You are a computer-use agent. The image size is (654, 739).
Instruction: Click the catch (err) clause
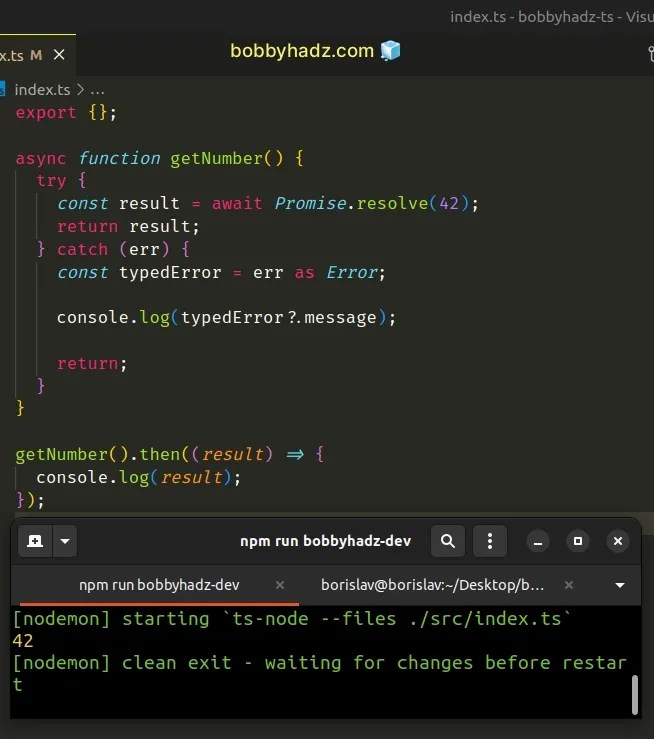[113, 249]
